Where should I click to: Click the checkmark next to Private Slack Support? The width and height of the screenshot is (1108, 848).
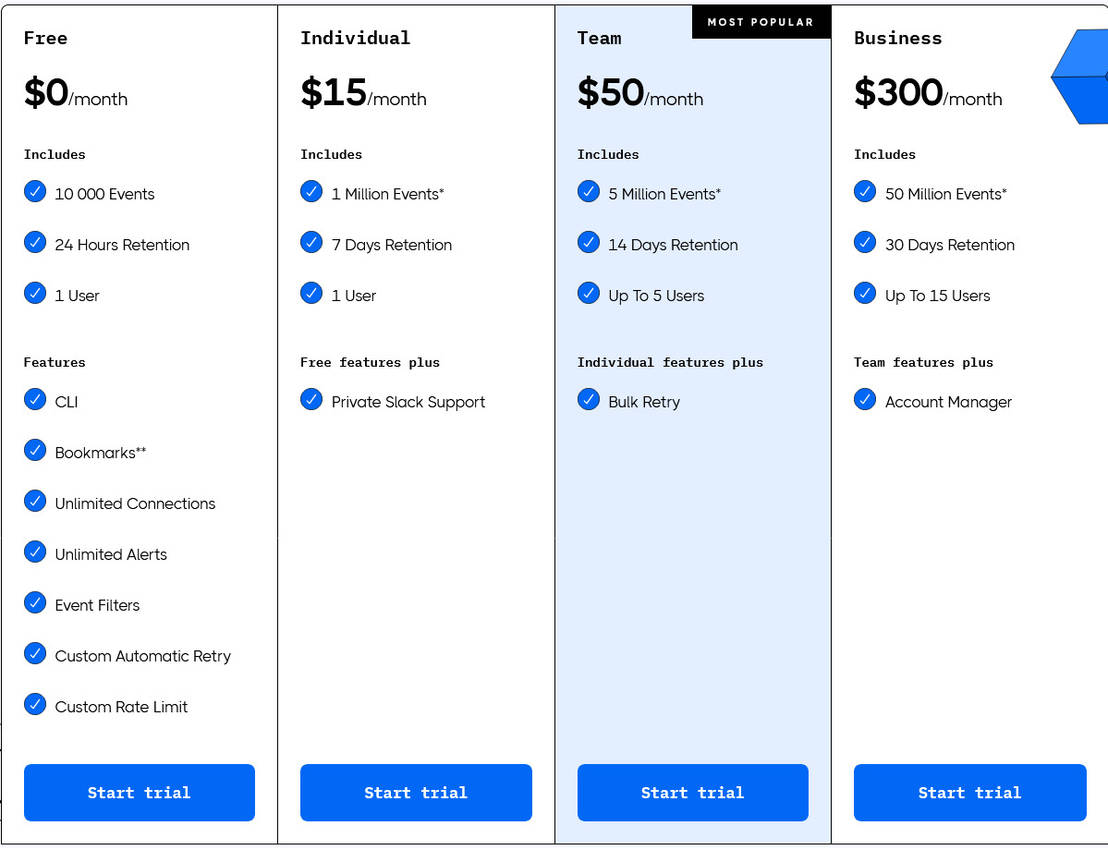coord(312,401)
